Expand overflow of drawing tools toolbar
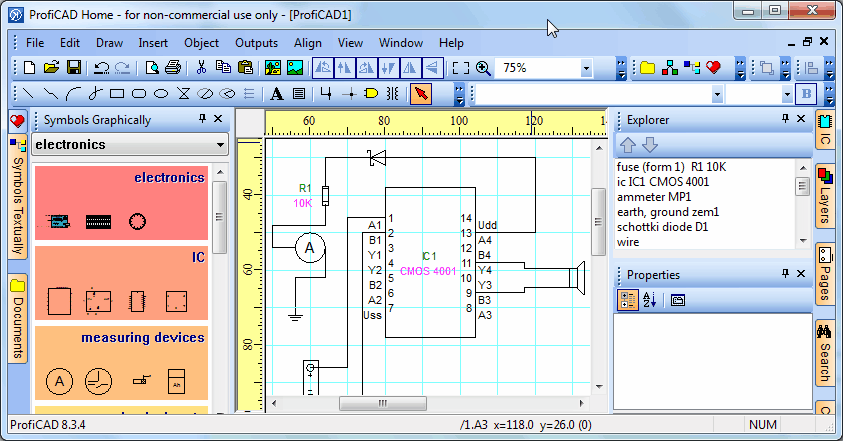The image size is (843, 441). [459, 94]
